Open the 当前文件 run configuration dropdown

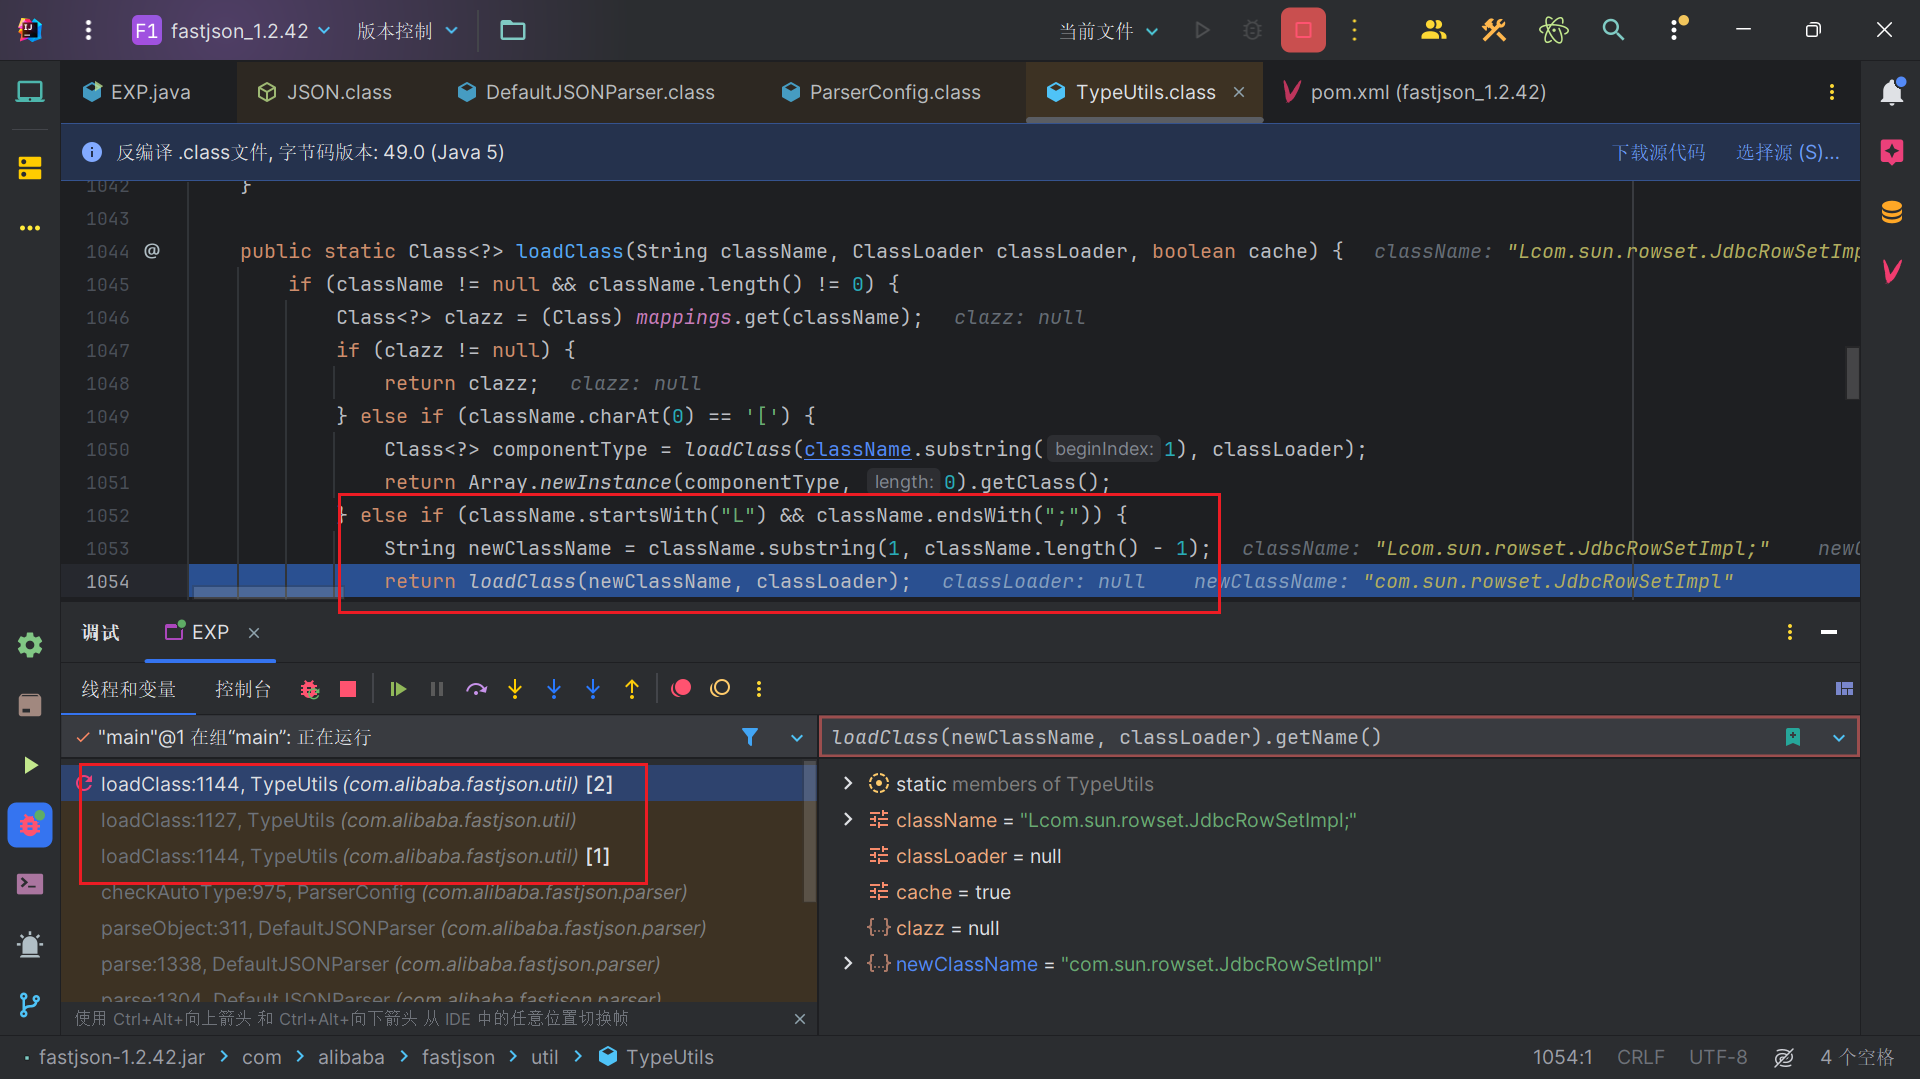click(1108, 31)
